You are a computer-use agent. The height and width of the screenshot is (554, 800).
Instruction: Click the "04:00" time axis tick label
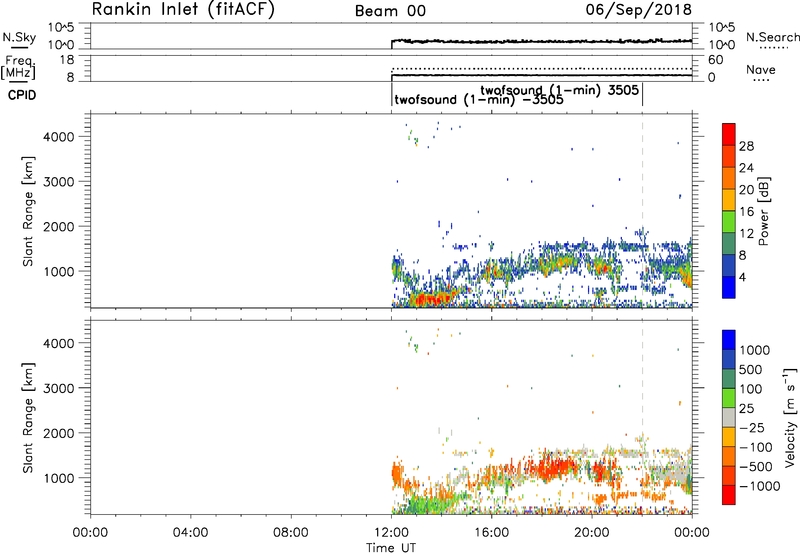(191, 533)
